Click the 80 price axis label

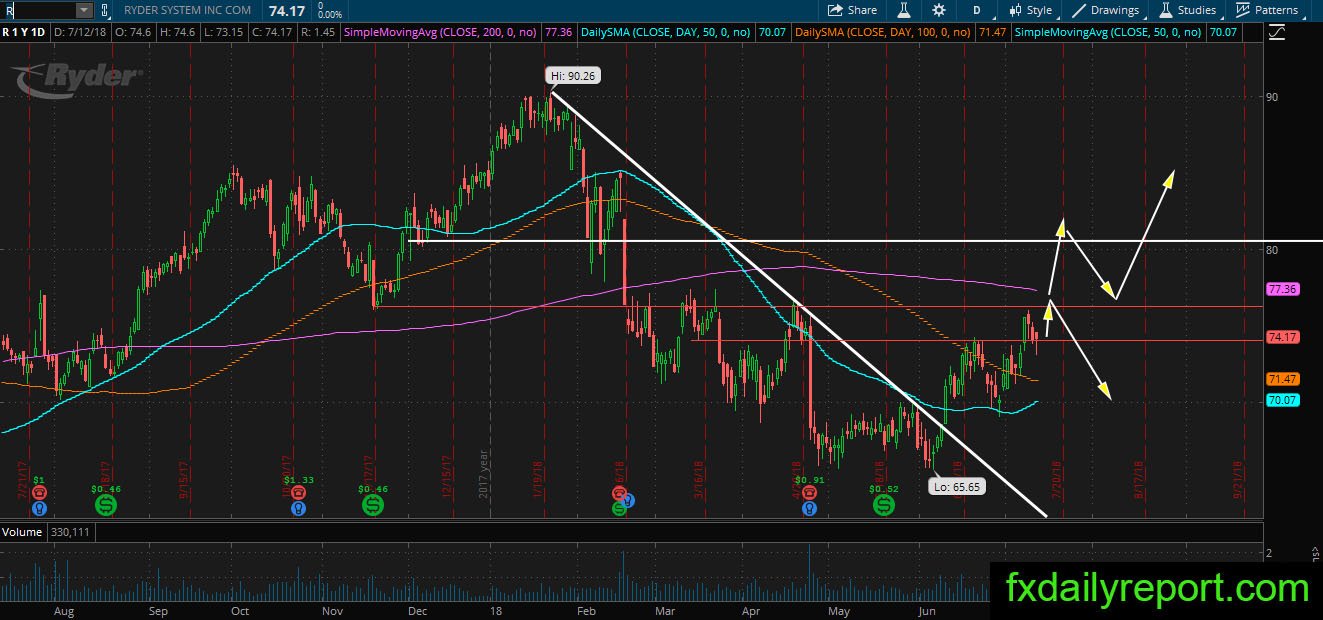click(x=1273, y=249)
